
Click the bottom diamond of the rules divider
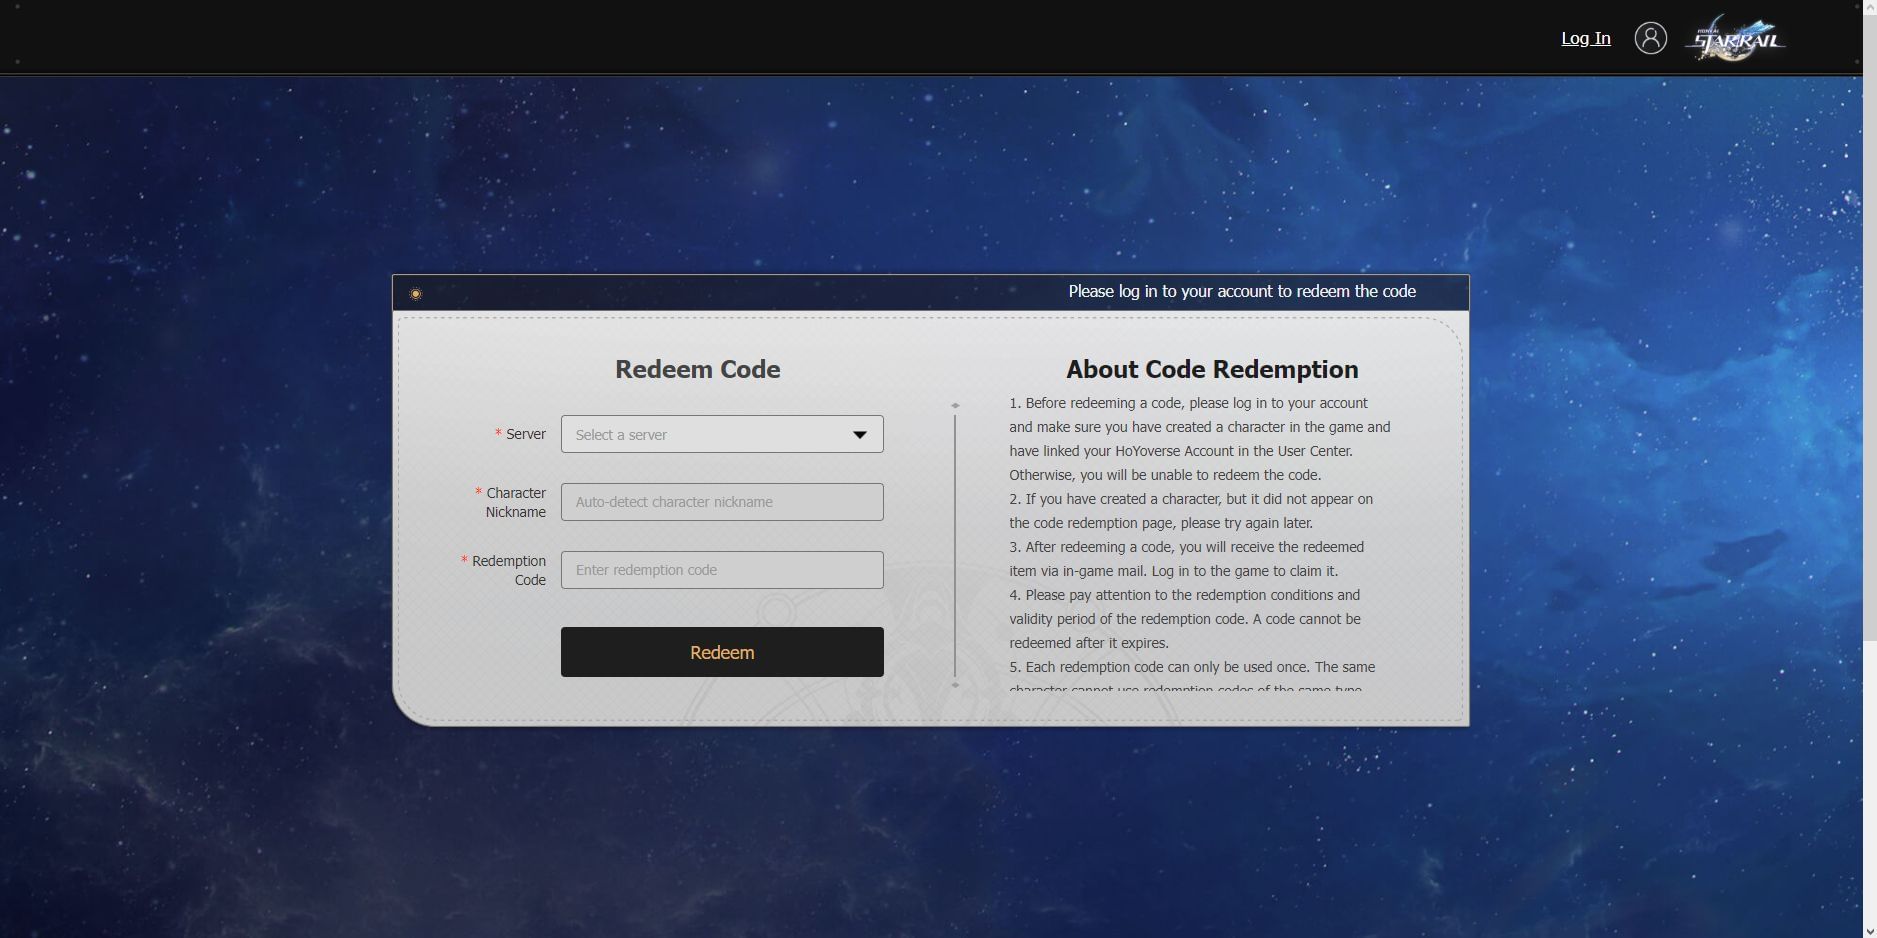coord(955,685)
